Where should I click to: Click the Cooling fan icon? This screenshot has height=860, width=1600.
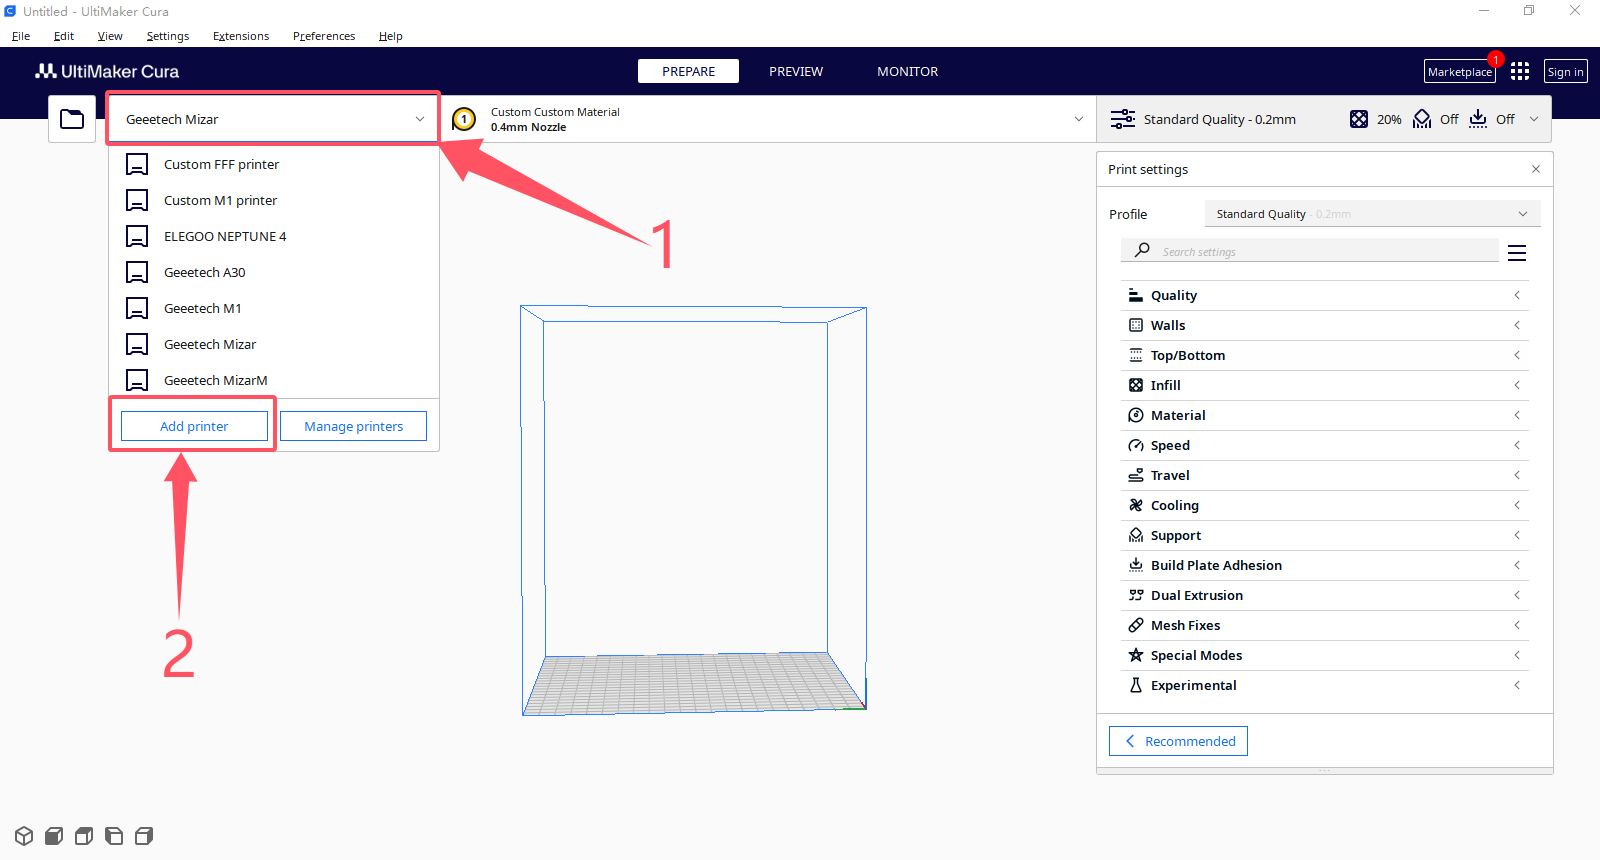point(1136,505)
